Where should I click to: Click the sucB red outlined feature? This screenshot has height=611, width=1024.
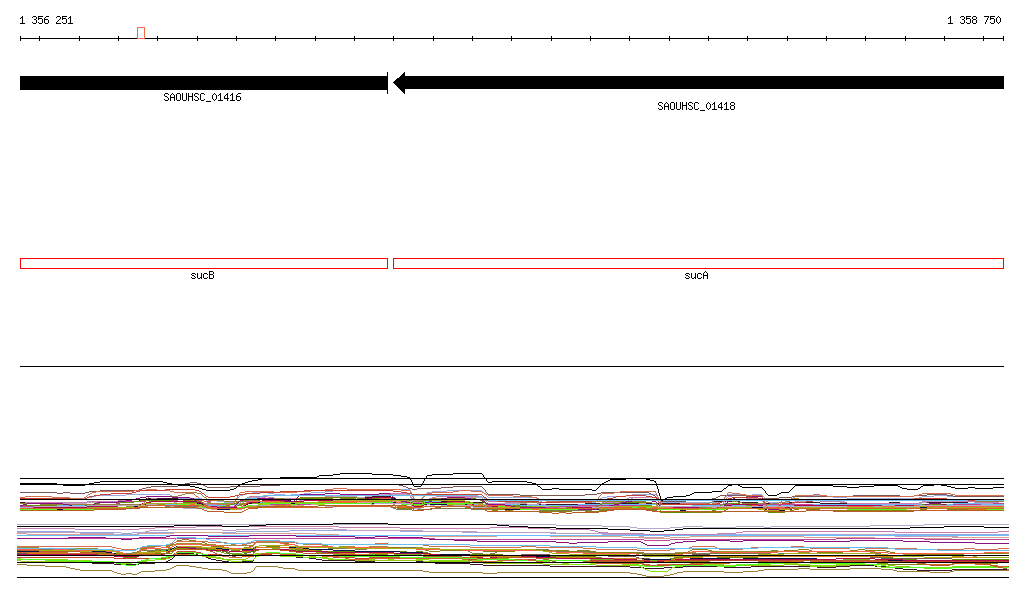tap(204, 264)
